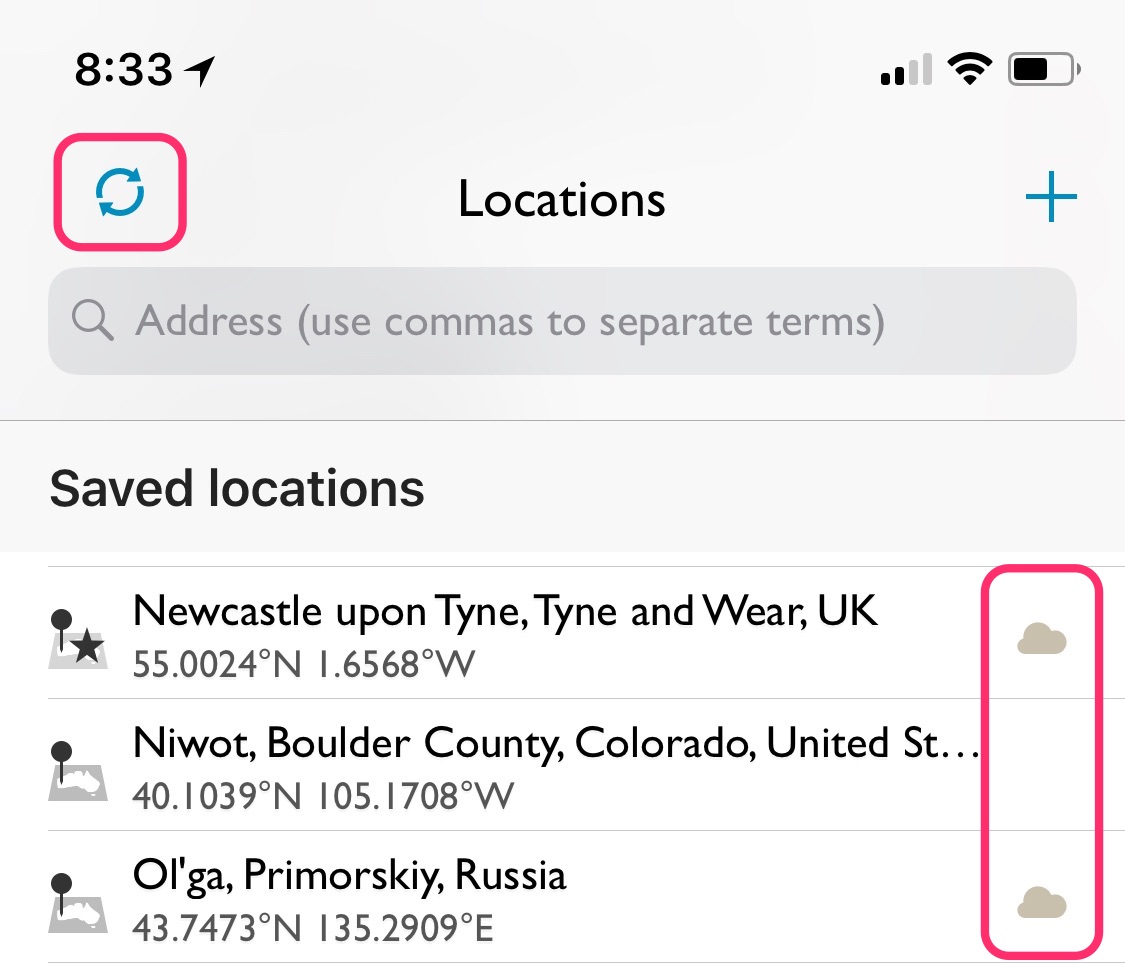Tap the cloud icon beside Ol'ga, Primorskiy
This screenshot has width=1125, height=969.
(1042, 902)
